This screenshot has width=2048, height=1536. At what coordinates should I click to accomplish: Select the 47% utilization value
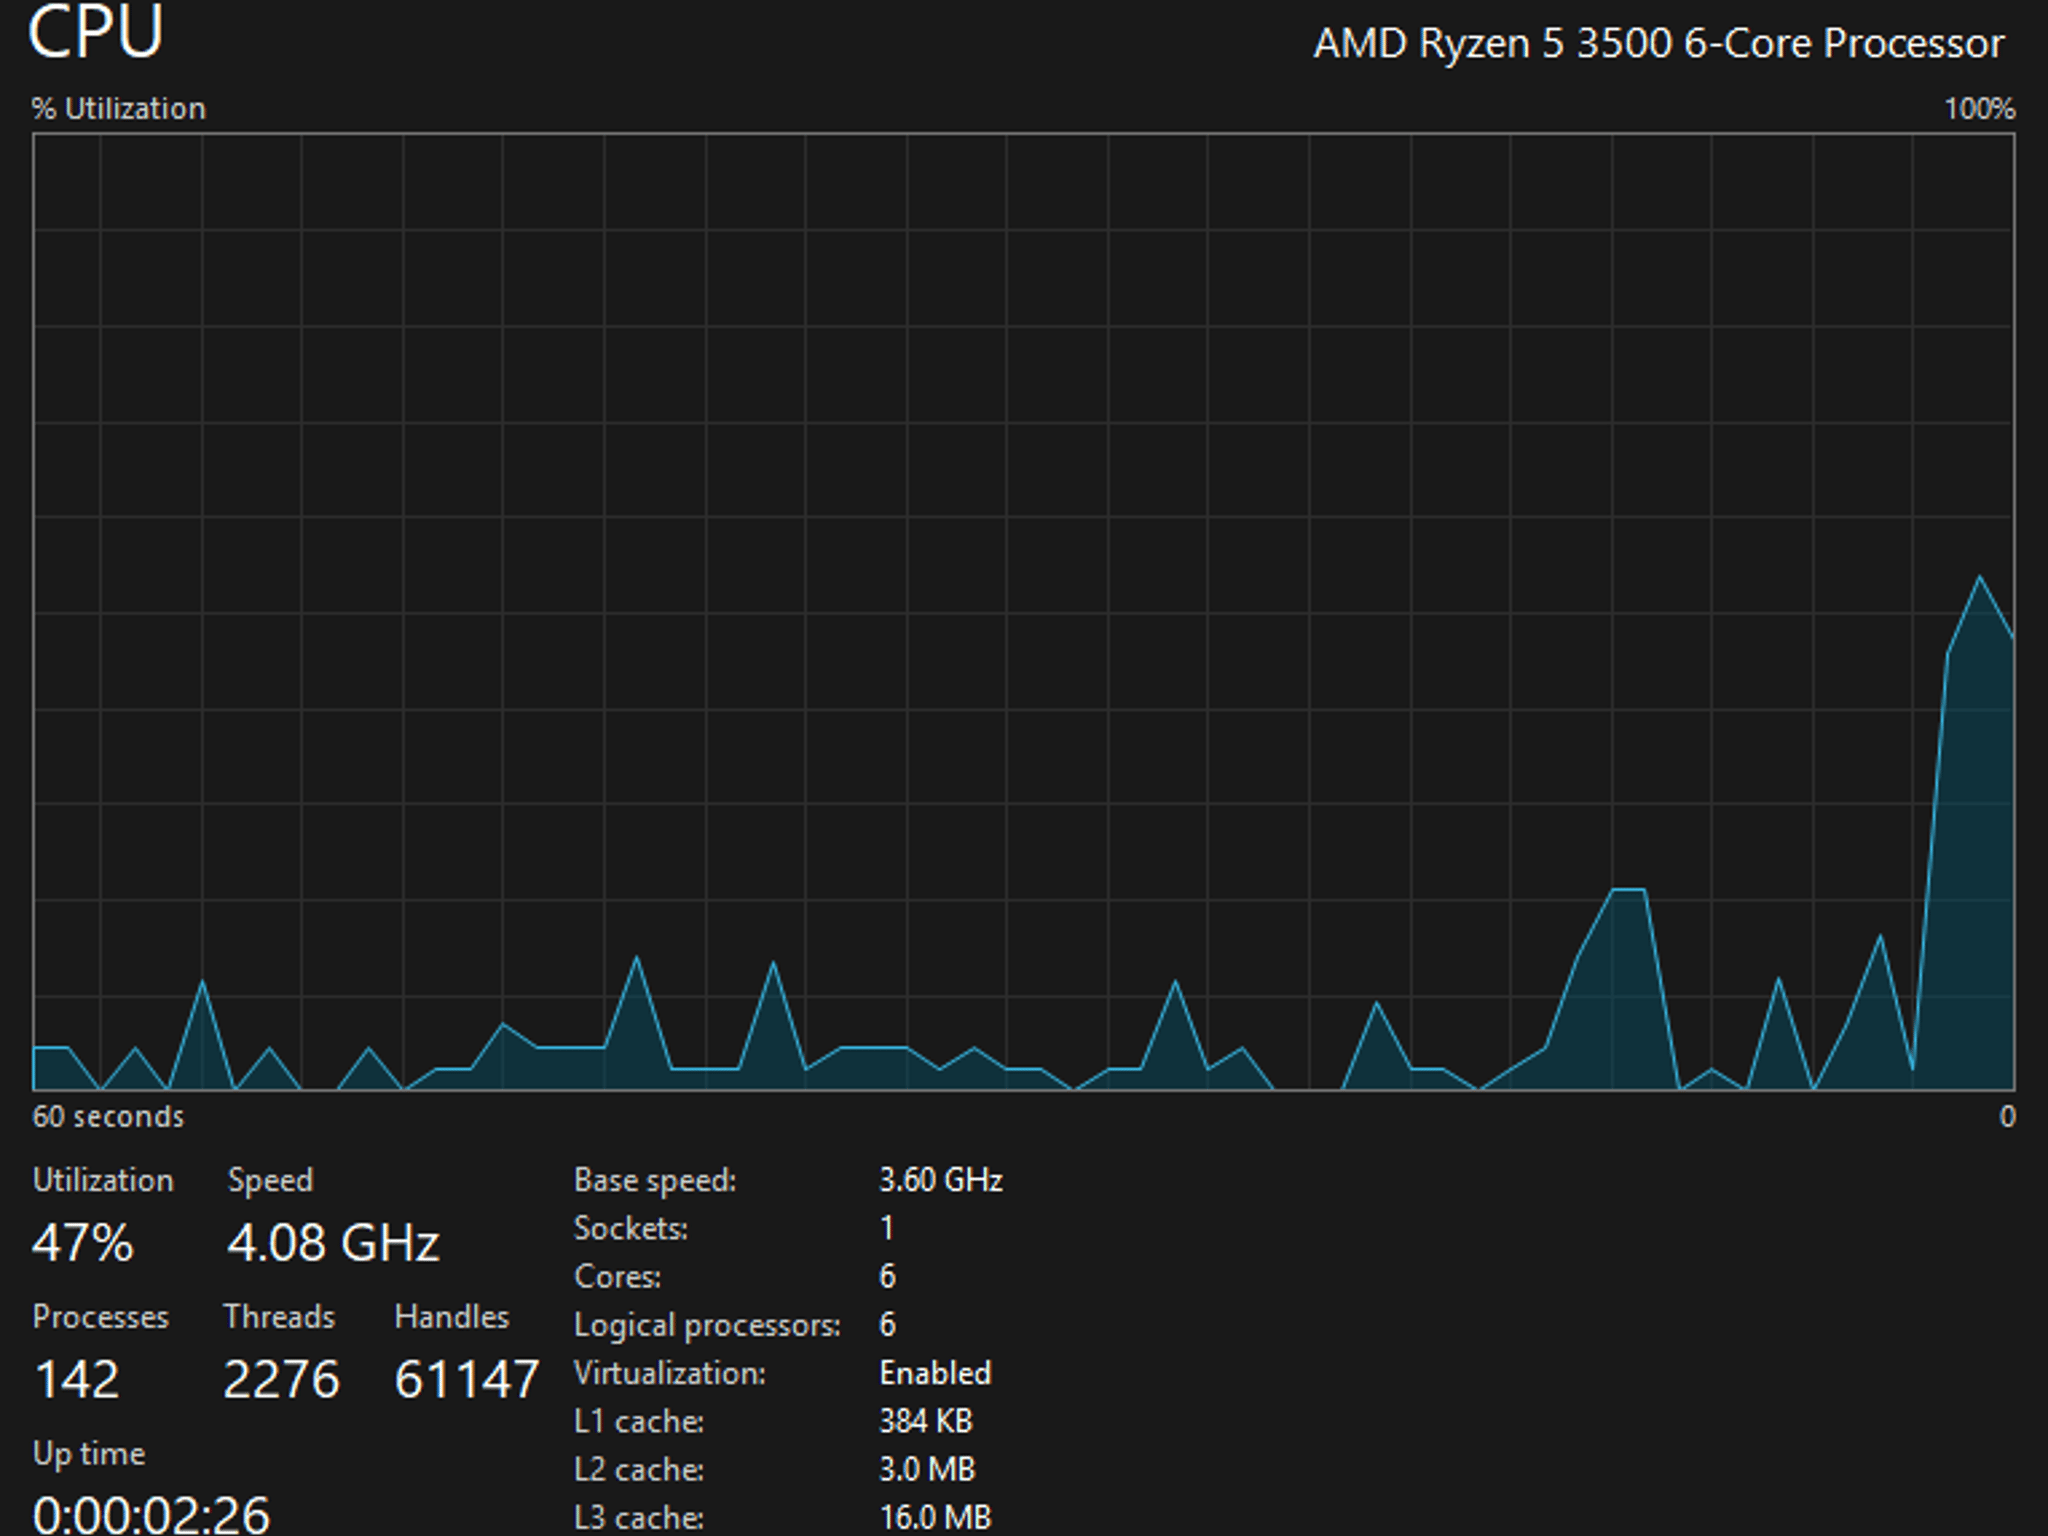pos(82,1243)
